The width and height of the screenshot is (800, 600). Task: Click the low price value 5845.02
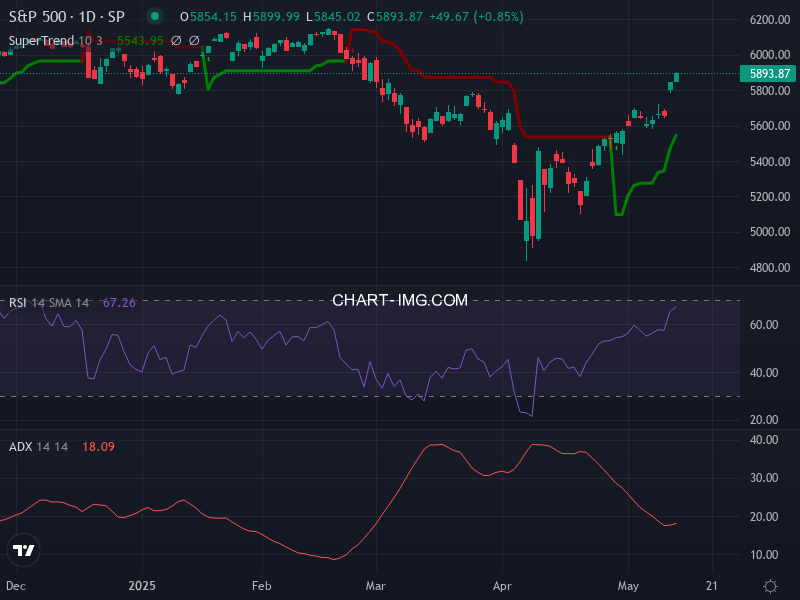(x=337, y=17)
